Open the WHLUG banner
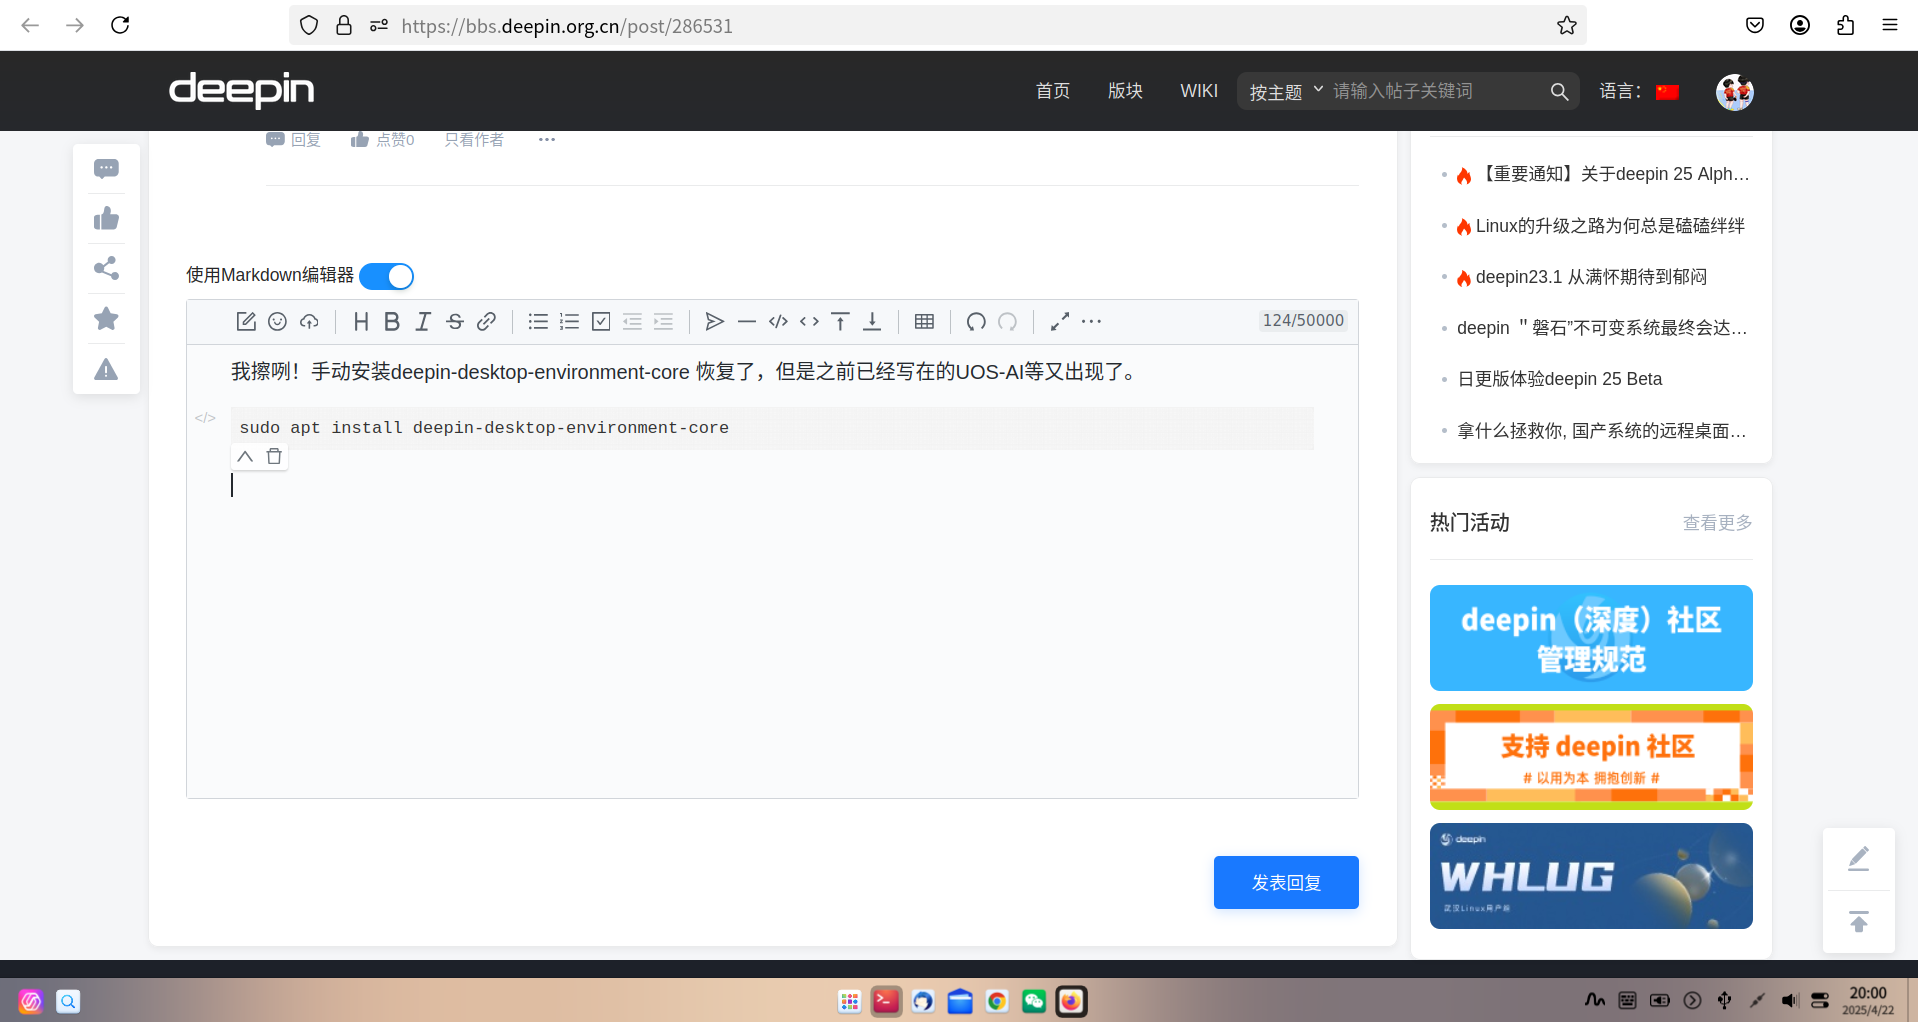The width and height of the screenshot is (1918, 1022). 1591,876
